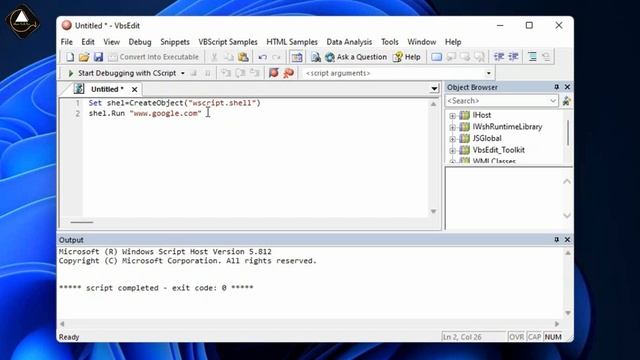Open the Edit menu
640x360 pixels.
click(x=88, y=42)
